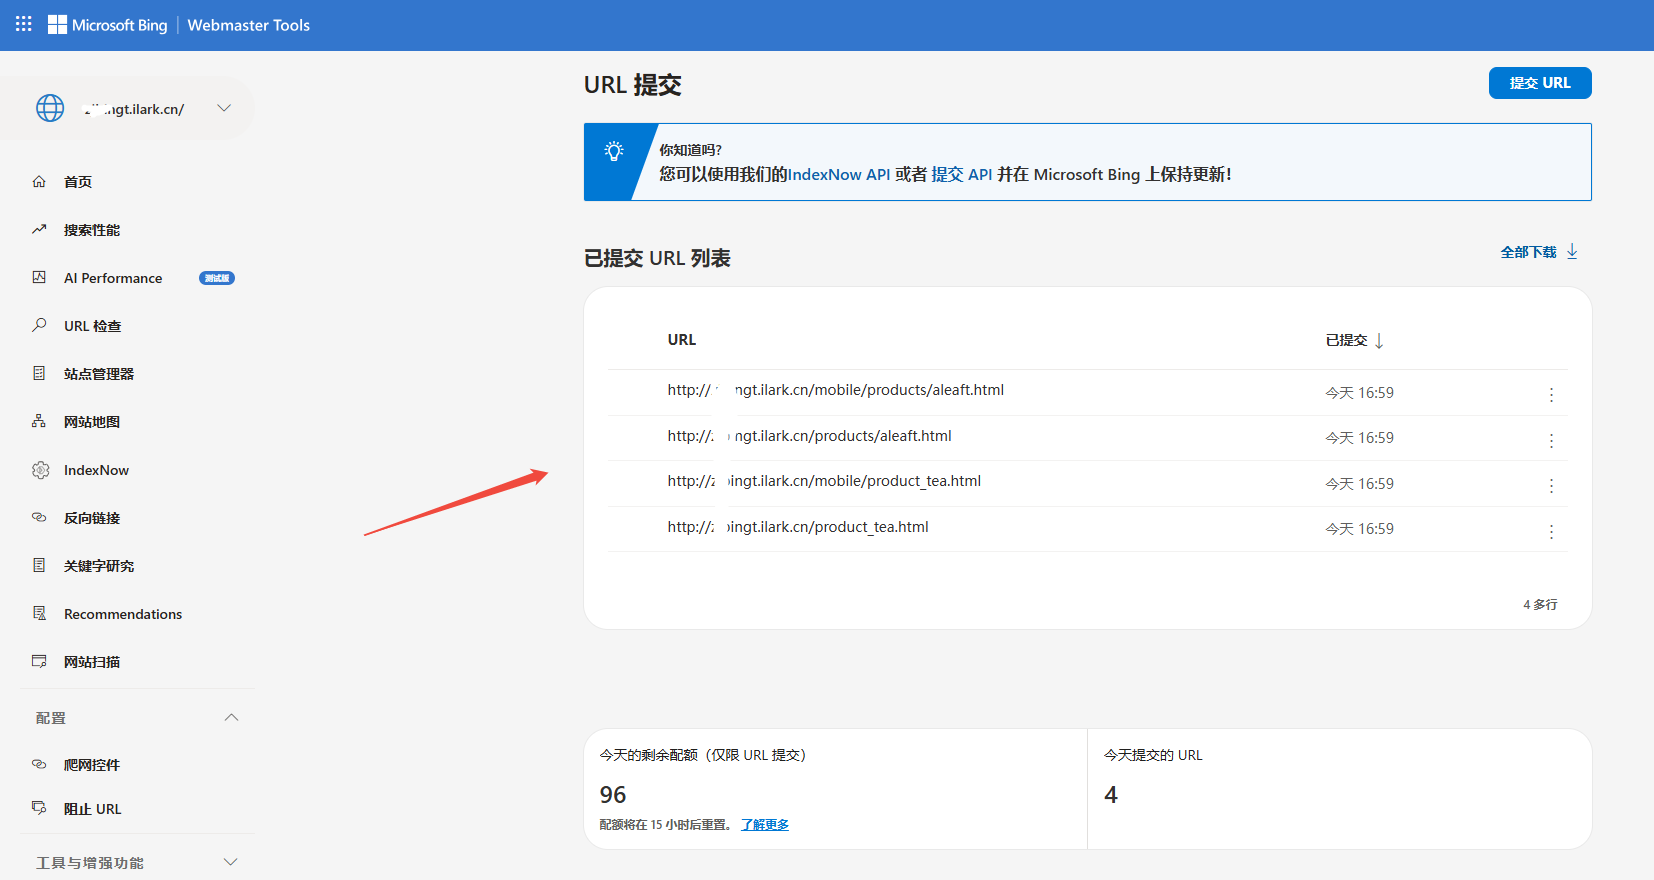Click 全部下载 link
1654x880 pixels.
click(x=1528, y=252)
